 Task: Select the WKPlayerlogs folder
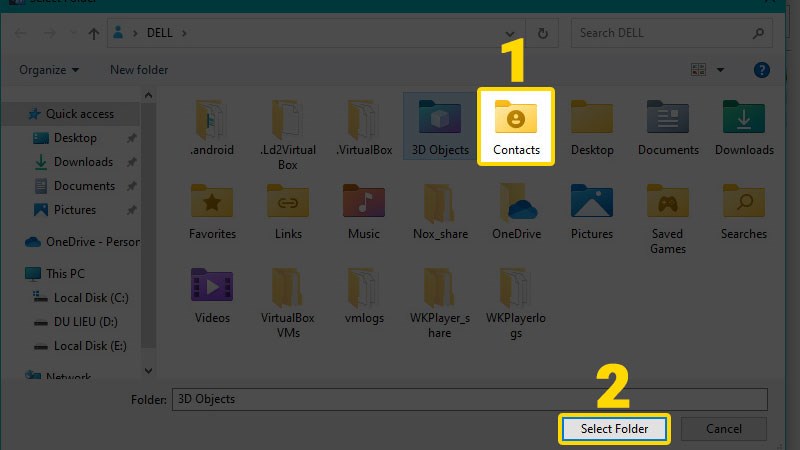[516, 304]
